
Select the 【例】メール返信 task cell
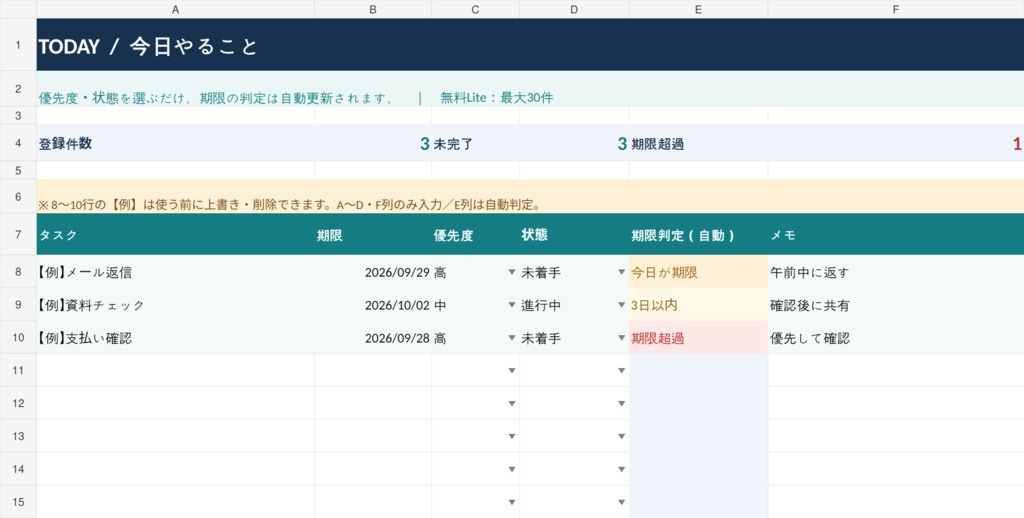176,272
